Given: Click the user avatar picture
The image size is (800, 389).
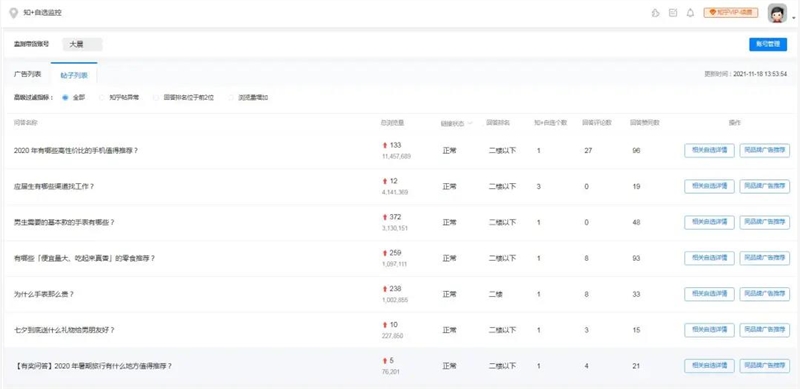Looking at the screenshot, I should 777,13.
